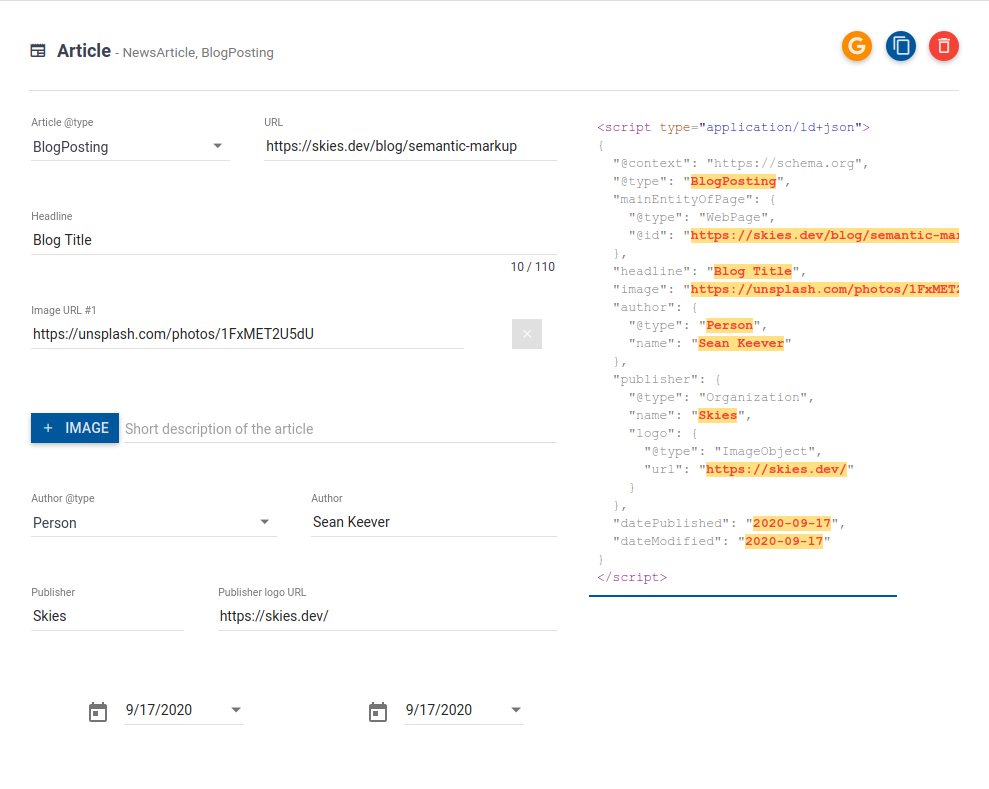
Task: Click the blue copy-pages icon button
Action: pyautogui.click(x=901, y=46)
